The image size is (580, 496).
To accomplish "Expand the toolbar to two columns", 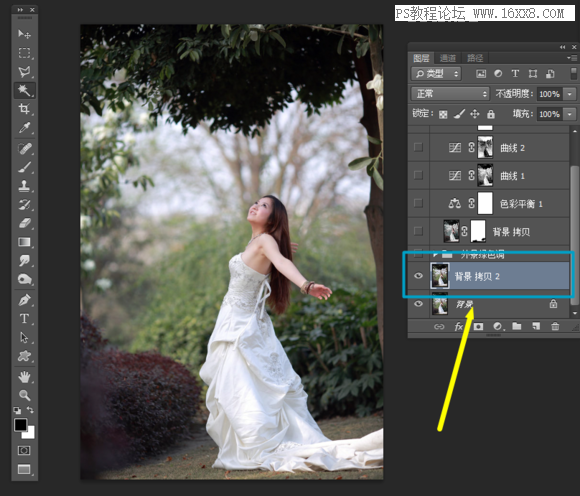I will [x=20, y=10].
